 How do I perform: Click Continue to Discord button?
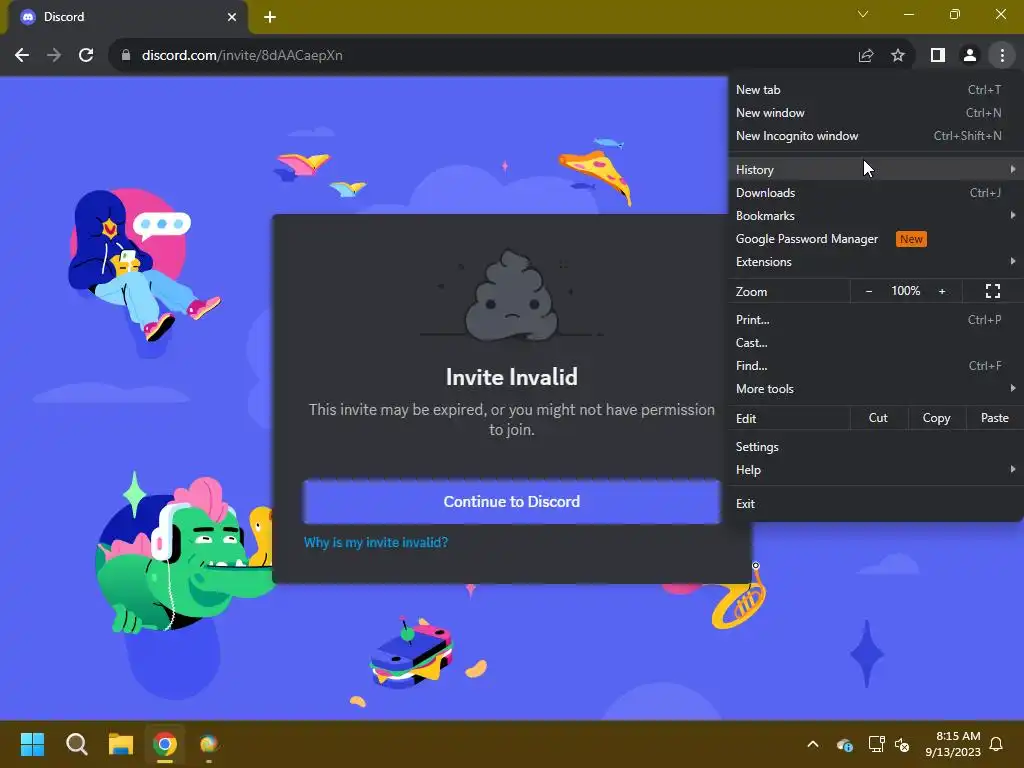coord(512,502)
